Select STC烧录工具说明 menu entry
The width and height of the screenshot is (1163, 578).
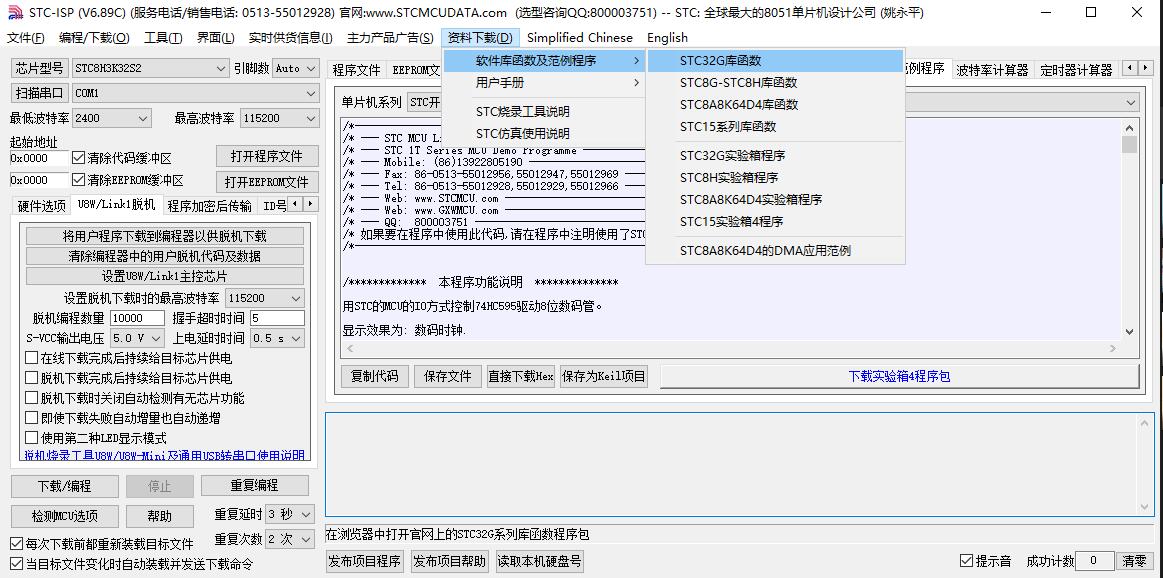click(x=544, y=111)
